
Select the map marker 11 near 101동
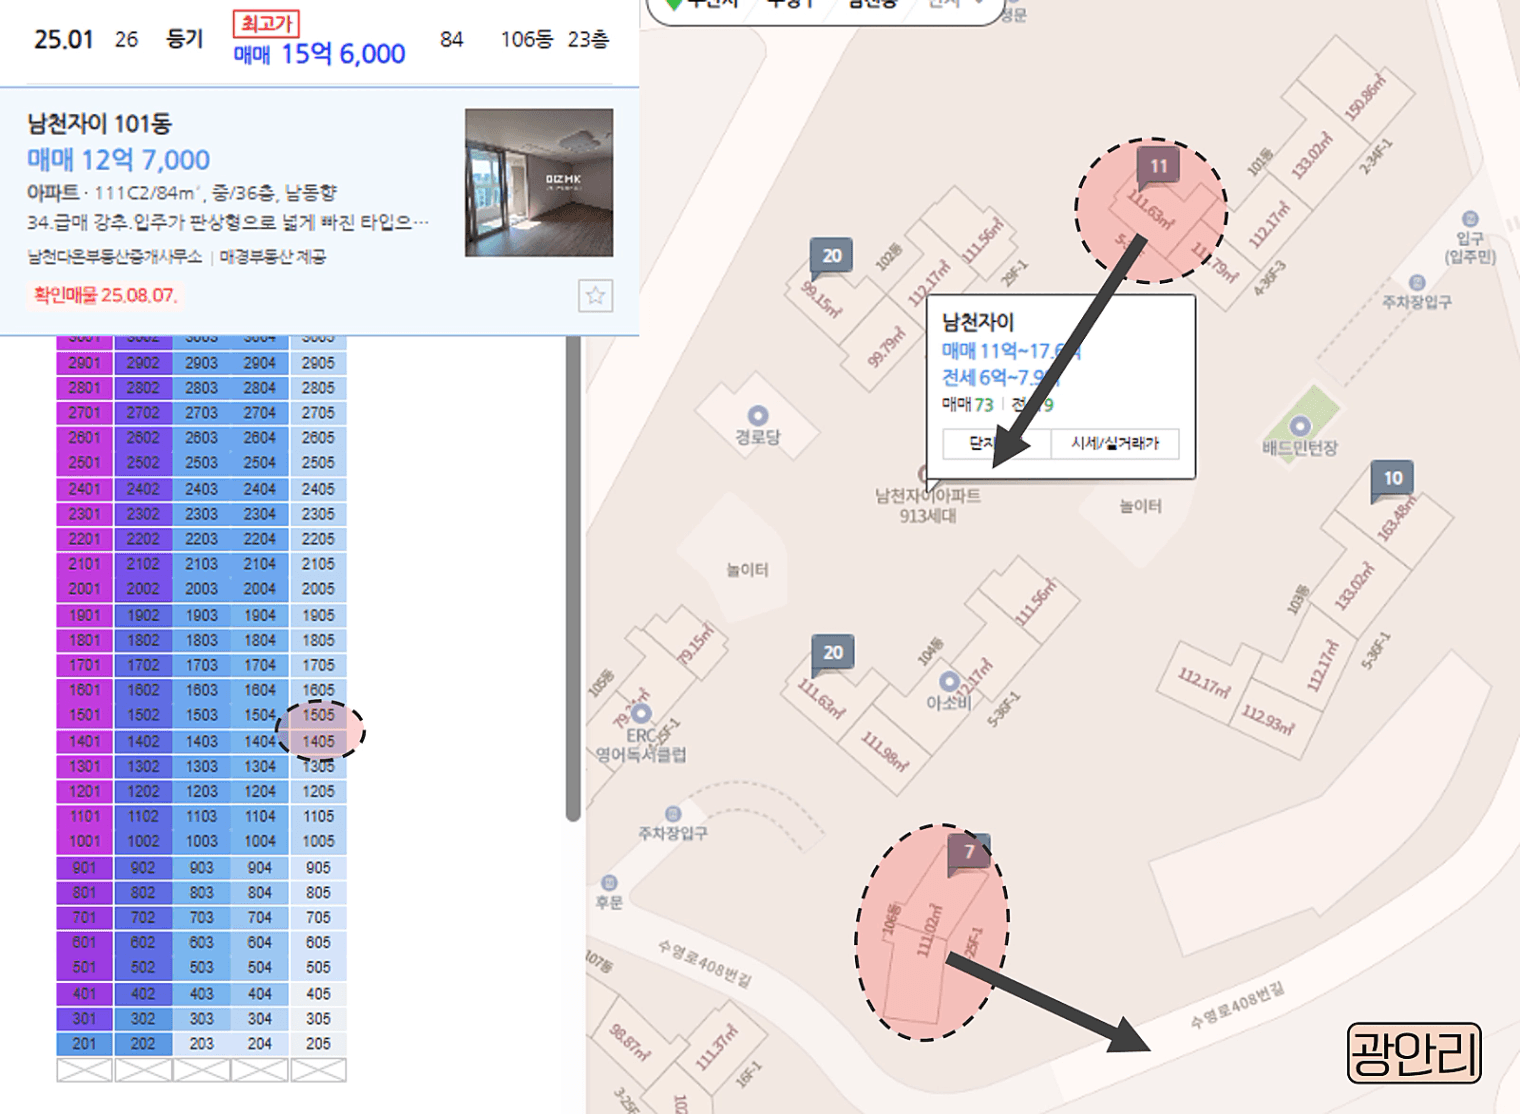(1158, 168)
